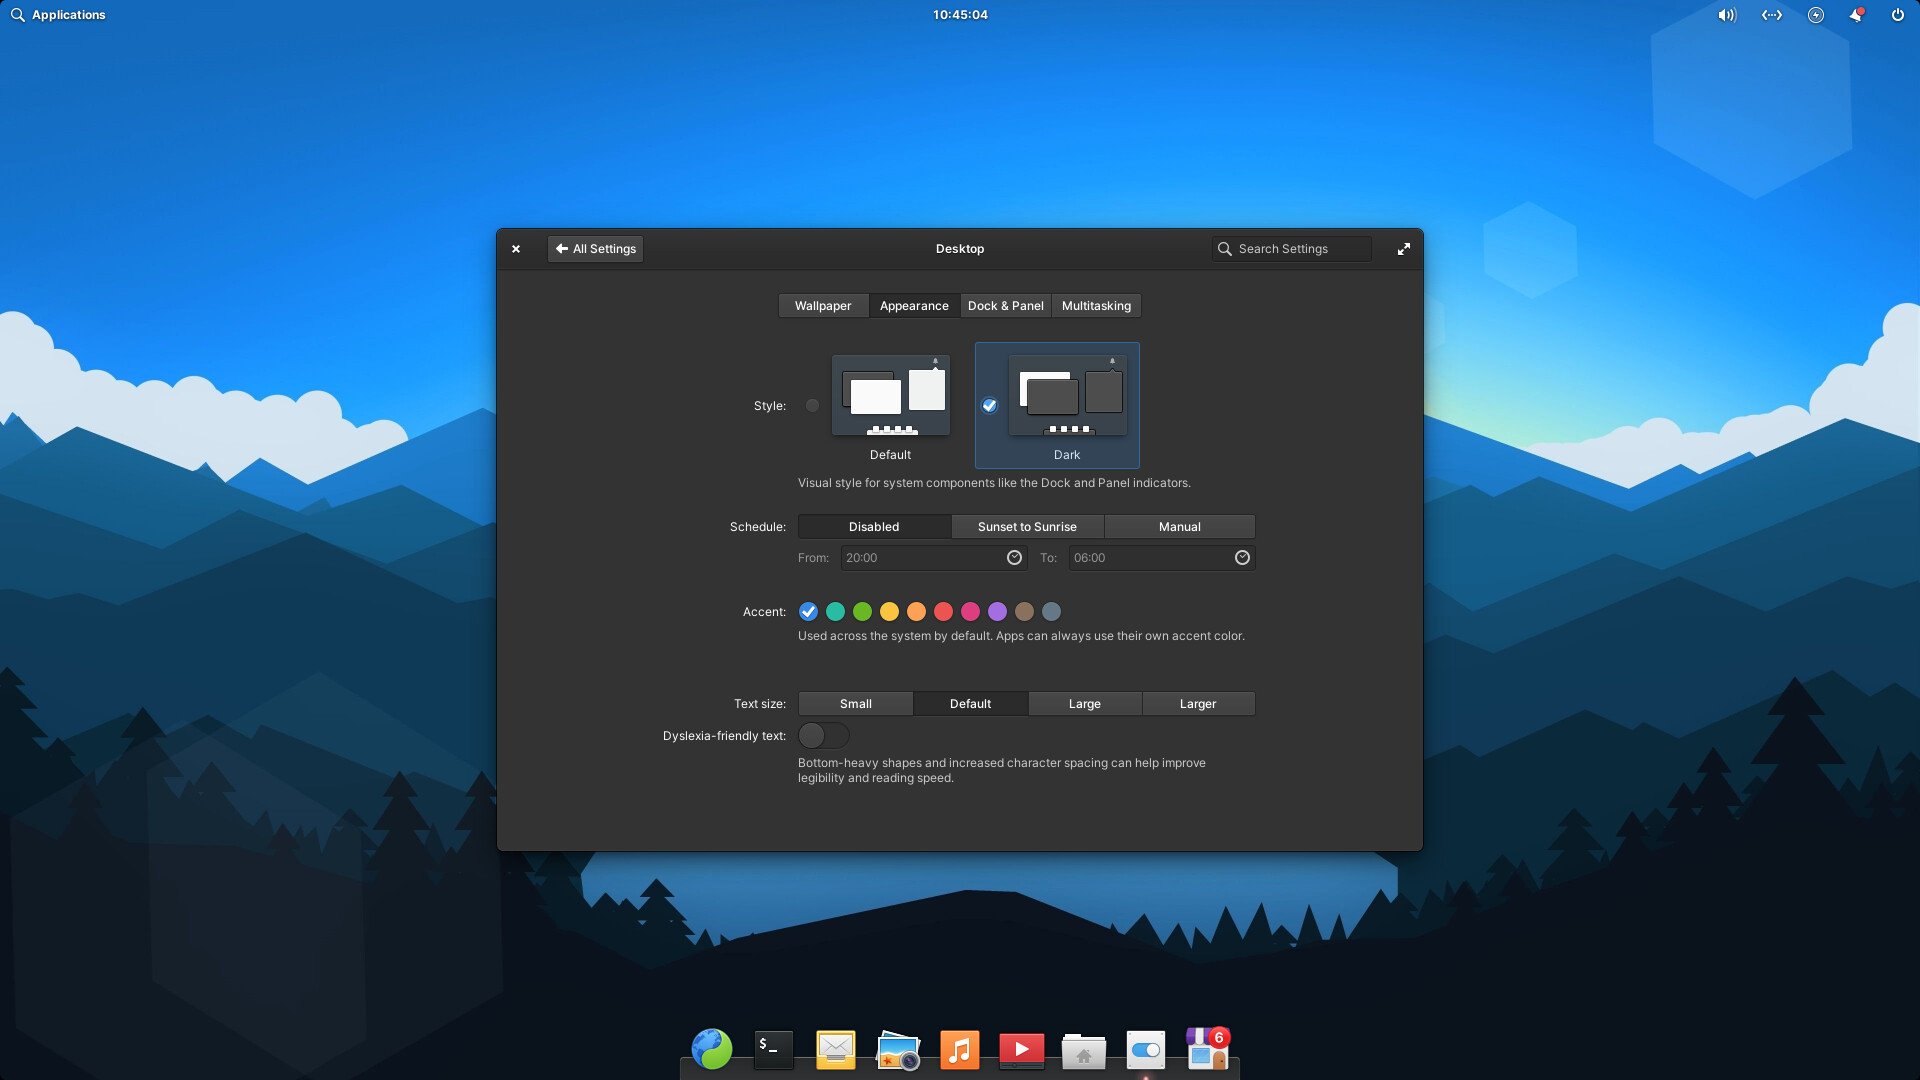Click the To time clock icon
Image resolution: width=1920 pixels, height=1080 pixels.
[1242, 558]
